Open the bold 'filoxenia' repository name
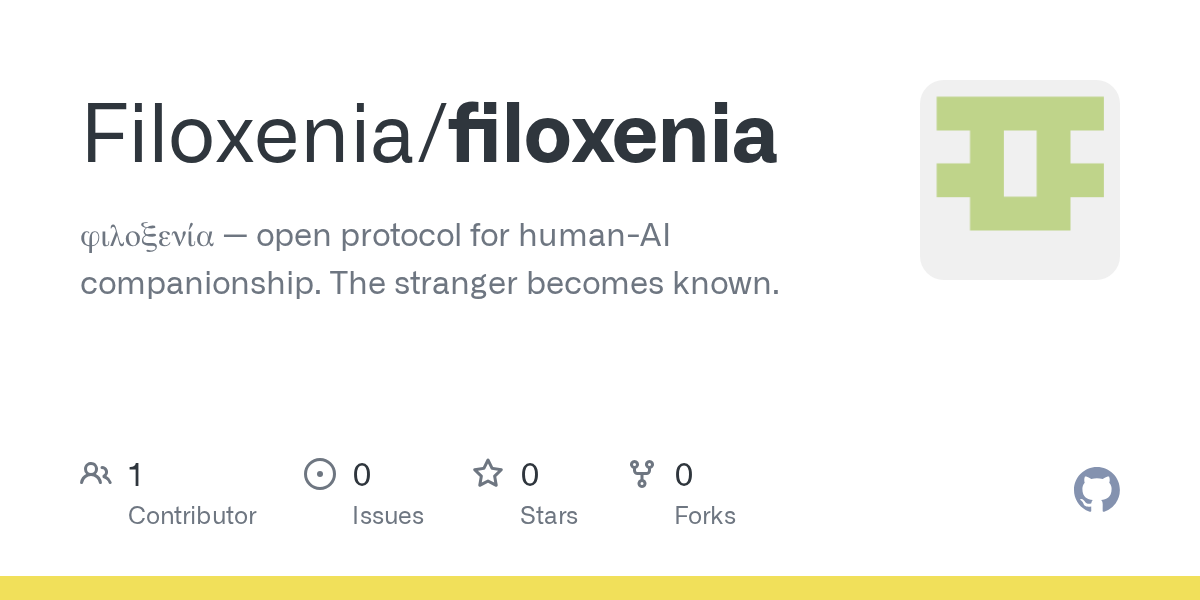1200x600 pixels. click(612, 135)
